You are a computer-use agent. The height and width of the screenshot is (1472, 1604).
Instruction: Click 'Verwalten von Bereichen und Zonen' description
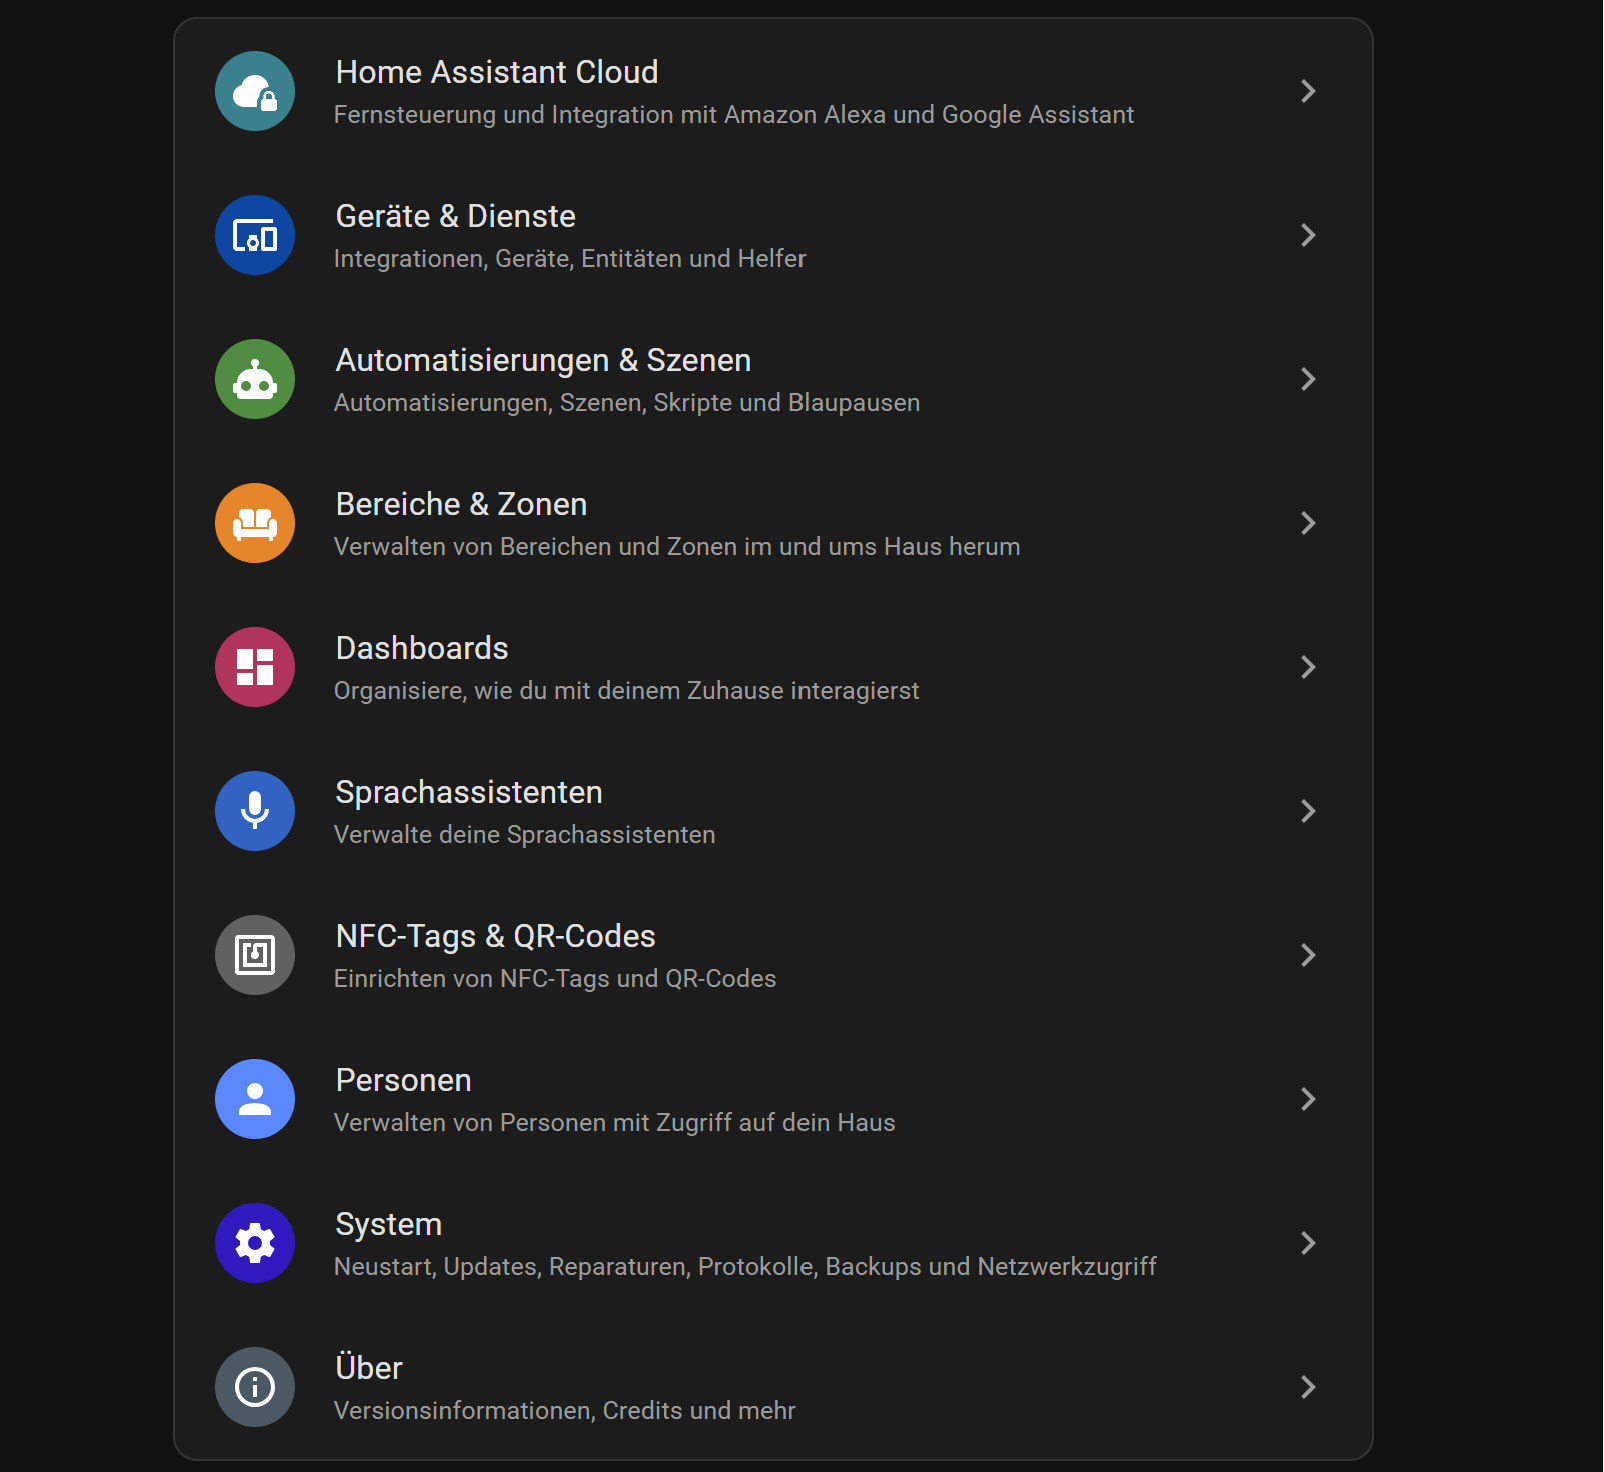click(677, 547)
